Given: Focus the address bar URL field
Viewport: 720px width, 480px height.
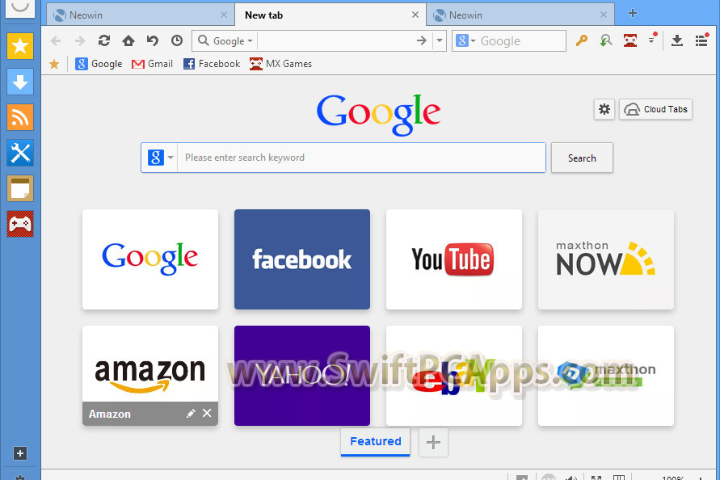Looking at the screenshot, I should click(336, 41).
